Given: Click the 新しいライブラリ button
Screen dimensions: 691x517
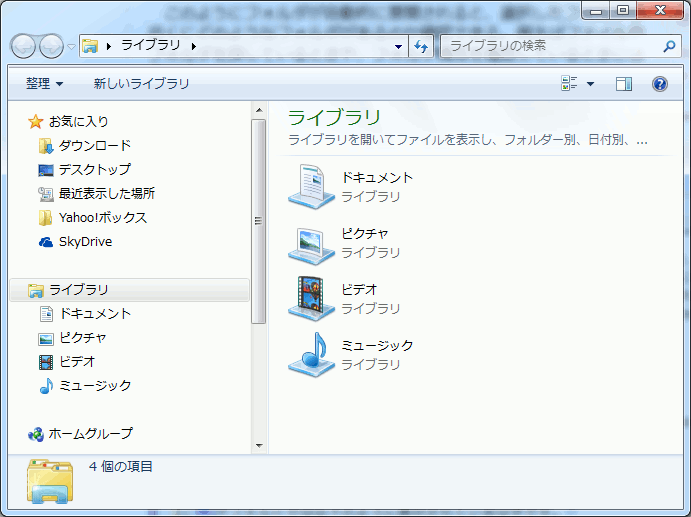Looking at the screenshot, I should pos(141,84).
